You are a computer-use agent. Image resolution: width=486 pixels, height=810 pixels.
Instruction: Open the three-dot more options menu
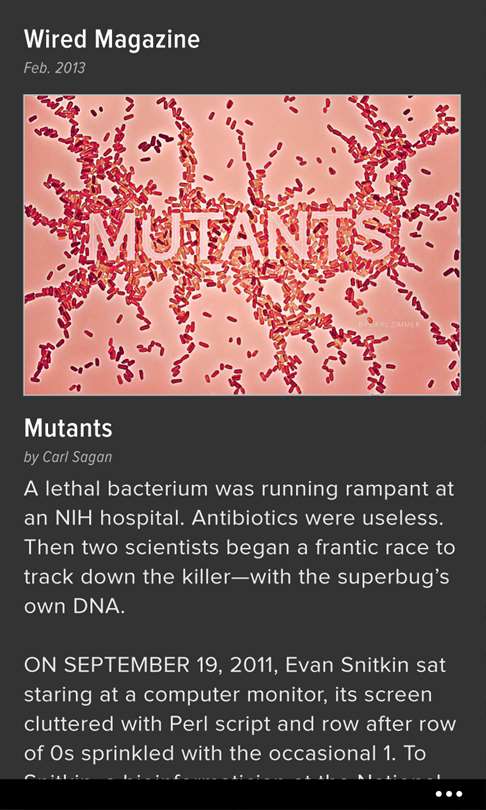click(x=448, y=794)
